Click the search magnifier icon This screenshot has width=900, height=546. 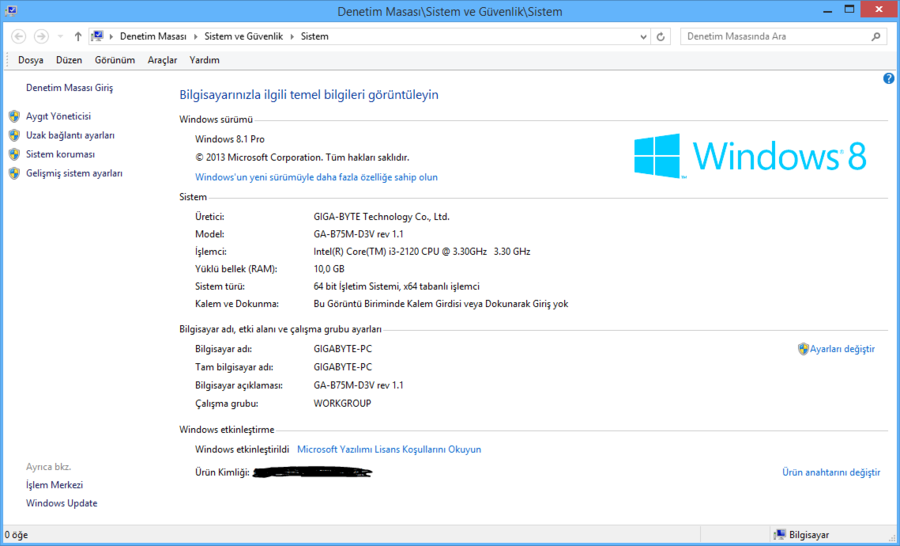(x=876, y=36)
